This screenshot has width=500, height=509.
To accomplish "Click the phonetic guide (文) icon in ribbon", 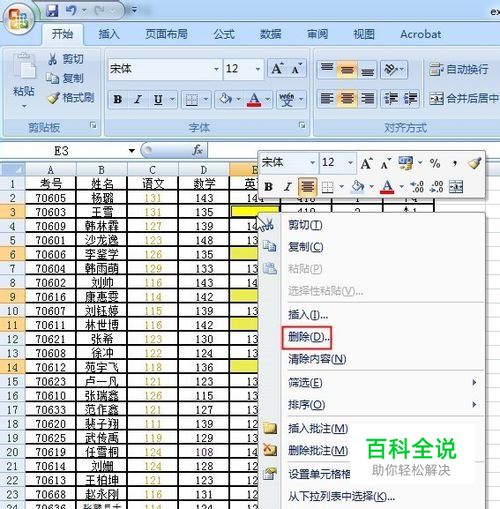I will [287, 99].
